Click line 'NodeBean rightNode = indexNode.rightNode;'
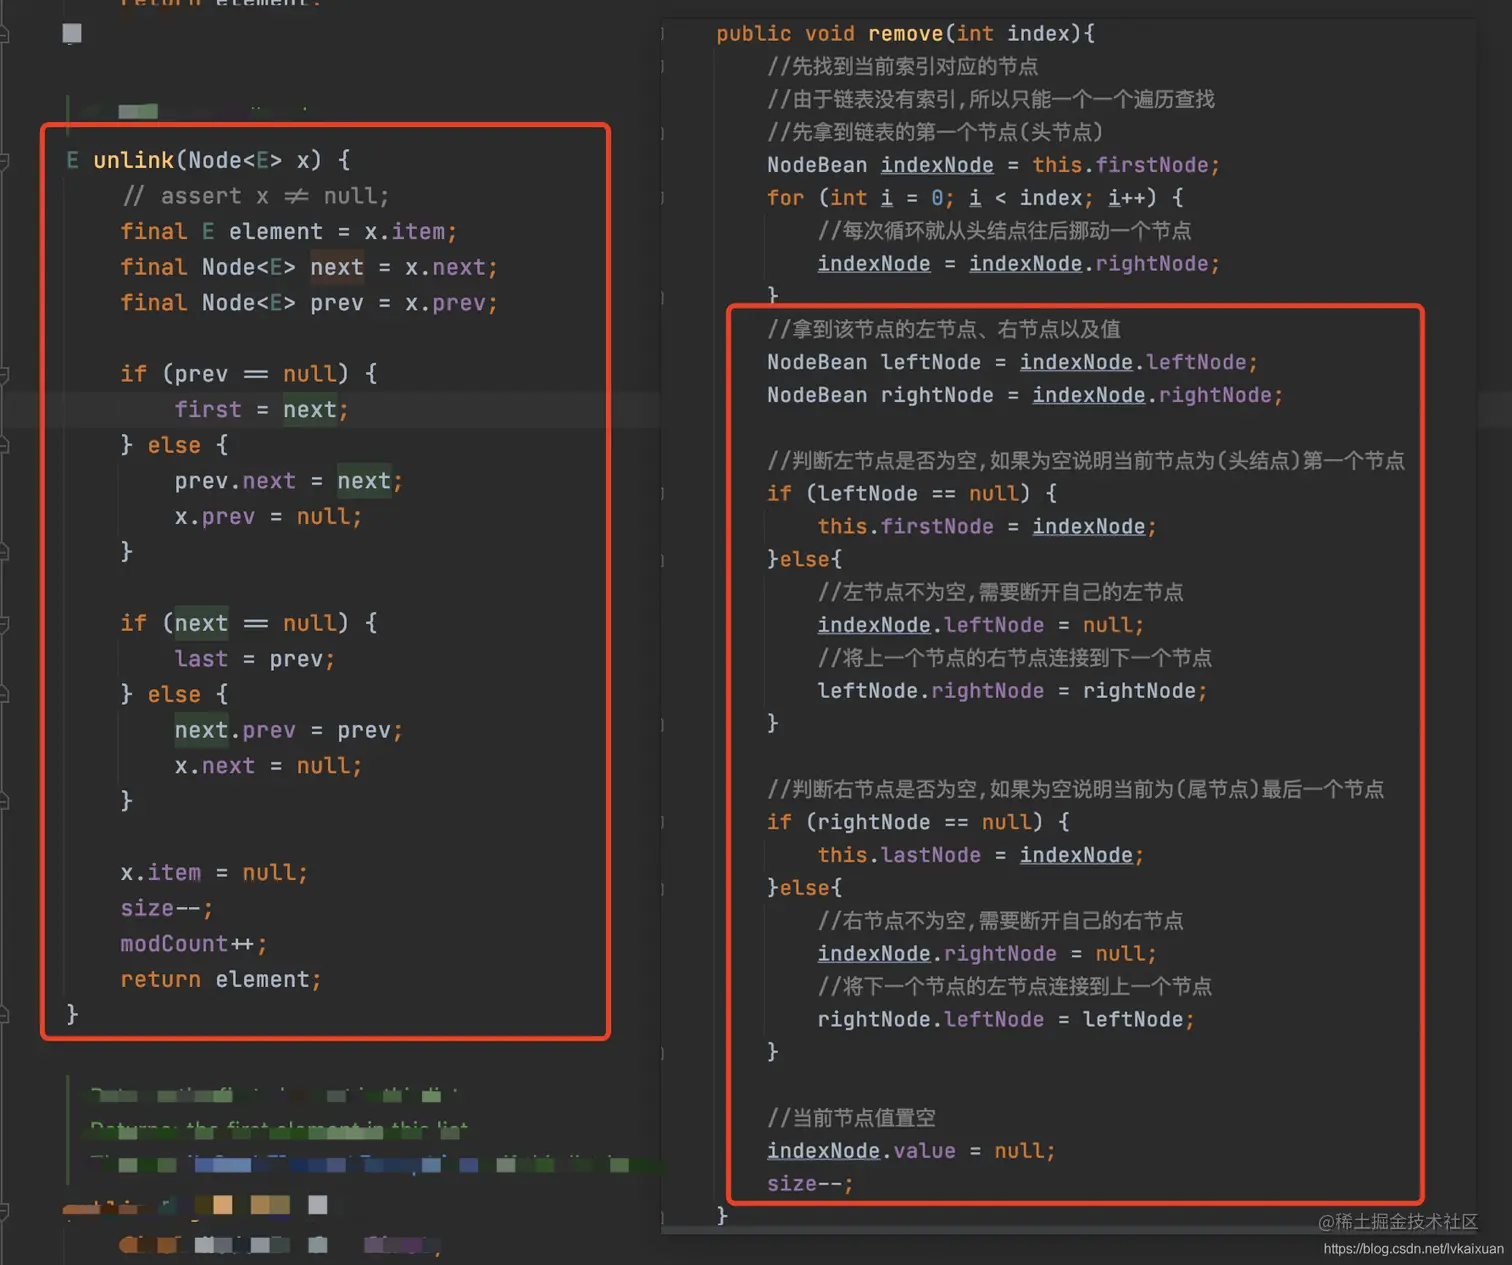The image size is (1512, 1265). [1025, 395]
